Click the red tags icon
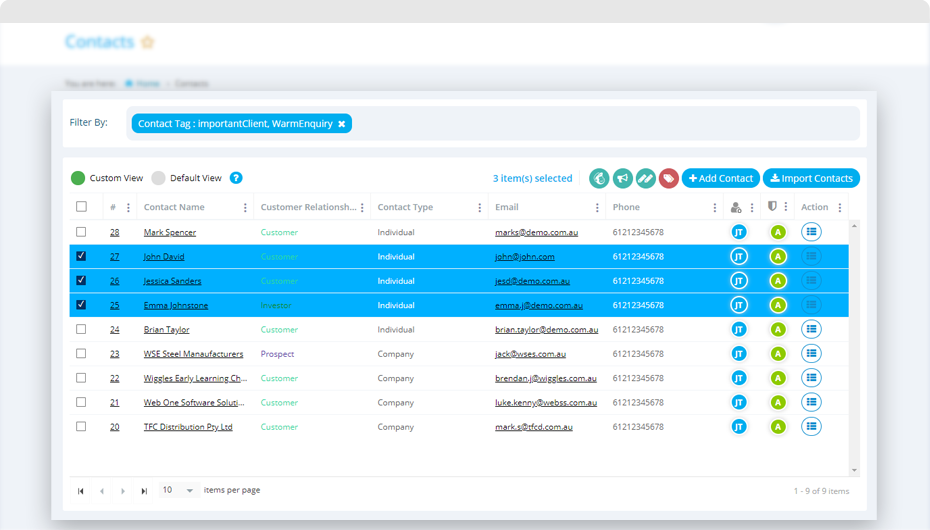Viewport: 930px width, 530px height. coord(668,178)
